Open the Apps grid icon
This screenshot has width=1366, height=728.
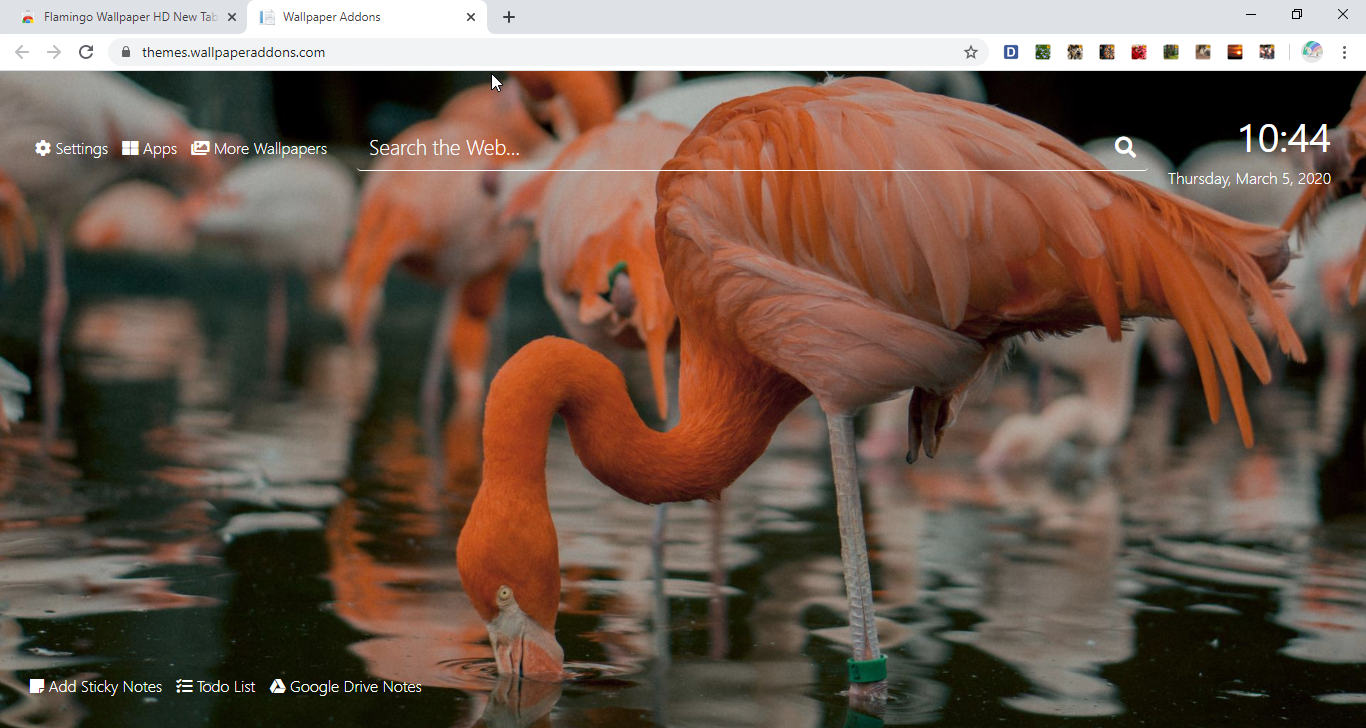(130, 148)
